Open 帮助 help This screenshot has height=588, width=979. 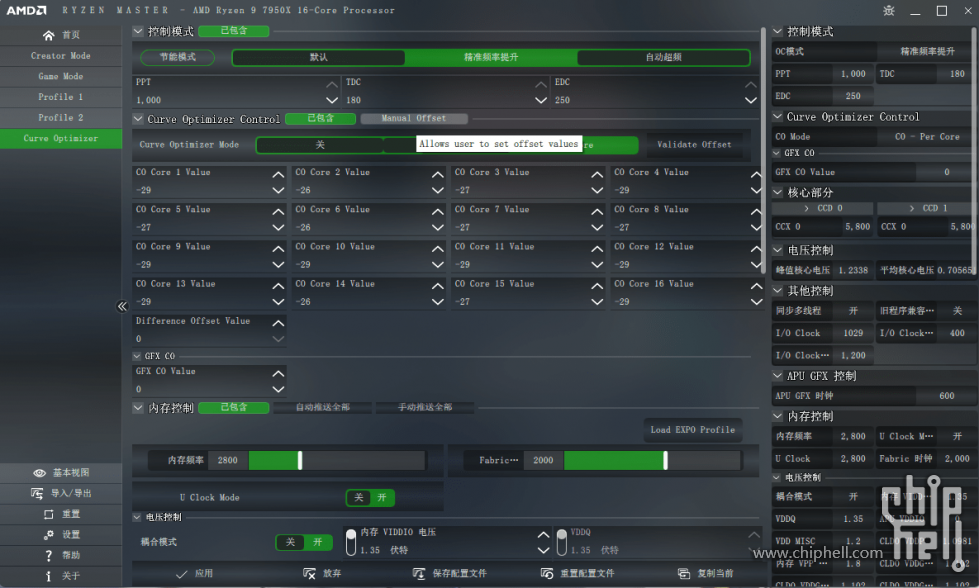tap(61, 555)
